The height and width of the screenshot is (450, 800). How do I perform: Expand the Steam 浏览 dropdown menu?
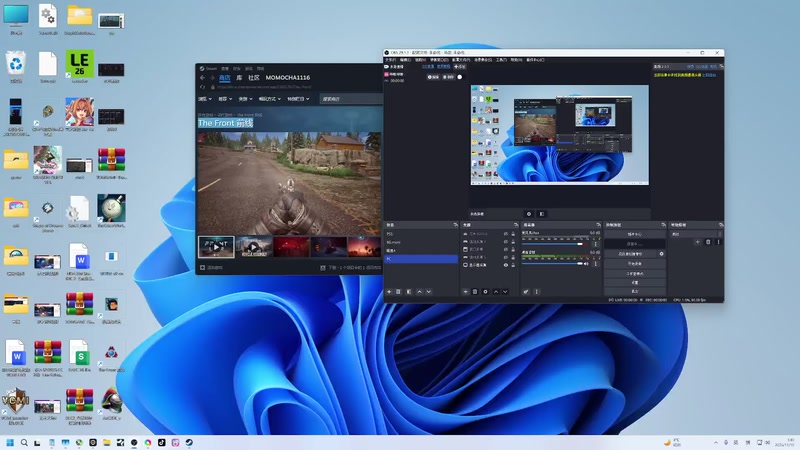[204, 99]
